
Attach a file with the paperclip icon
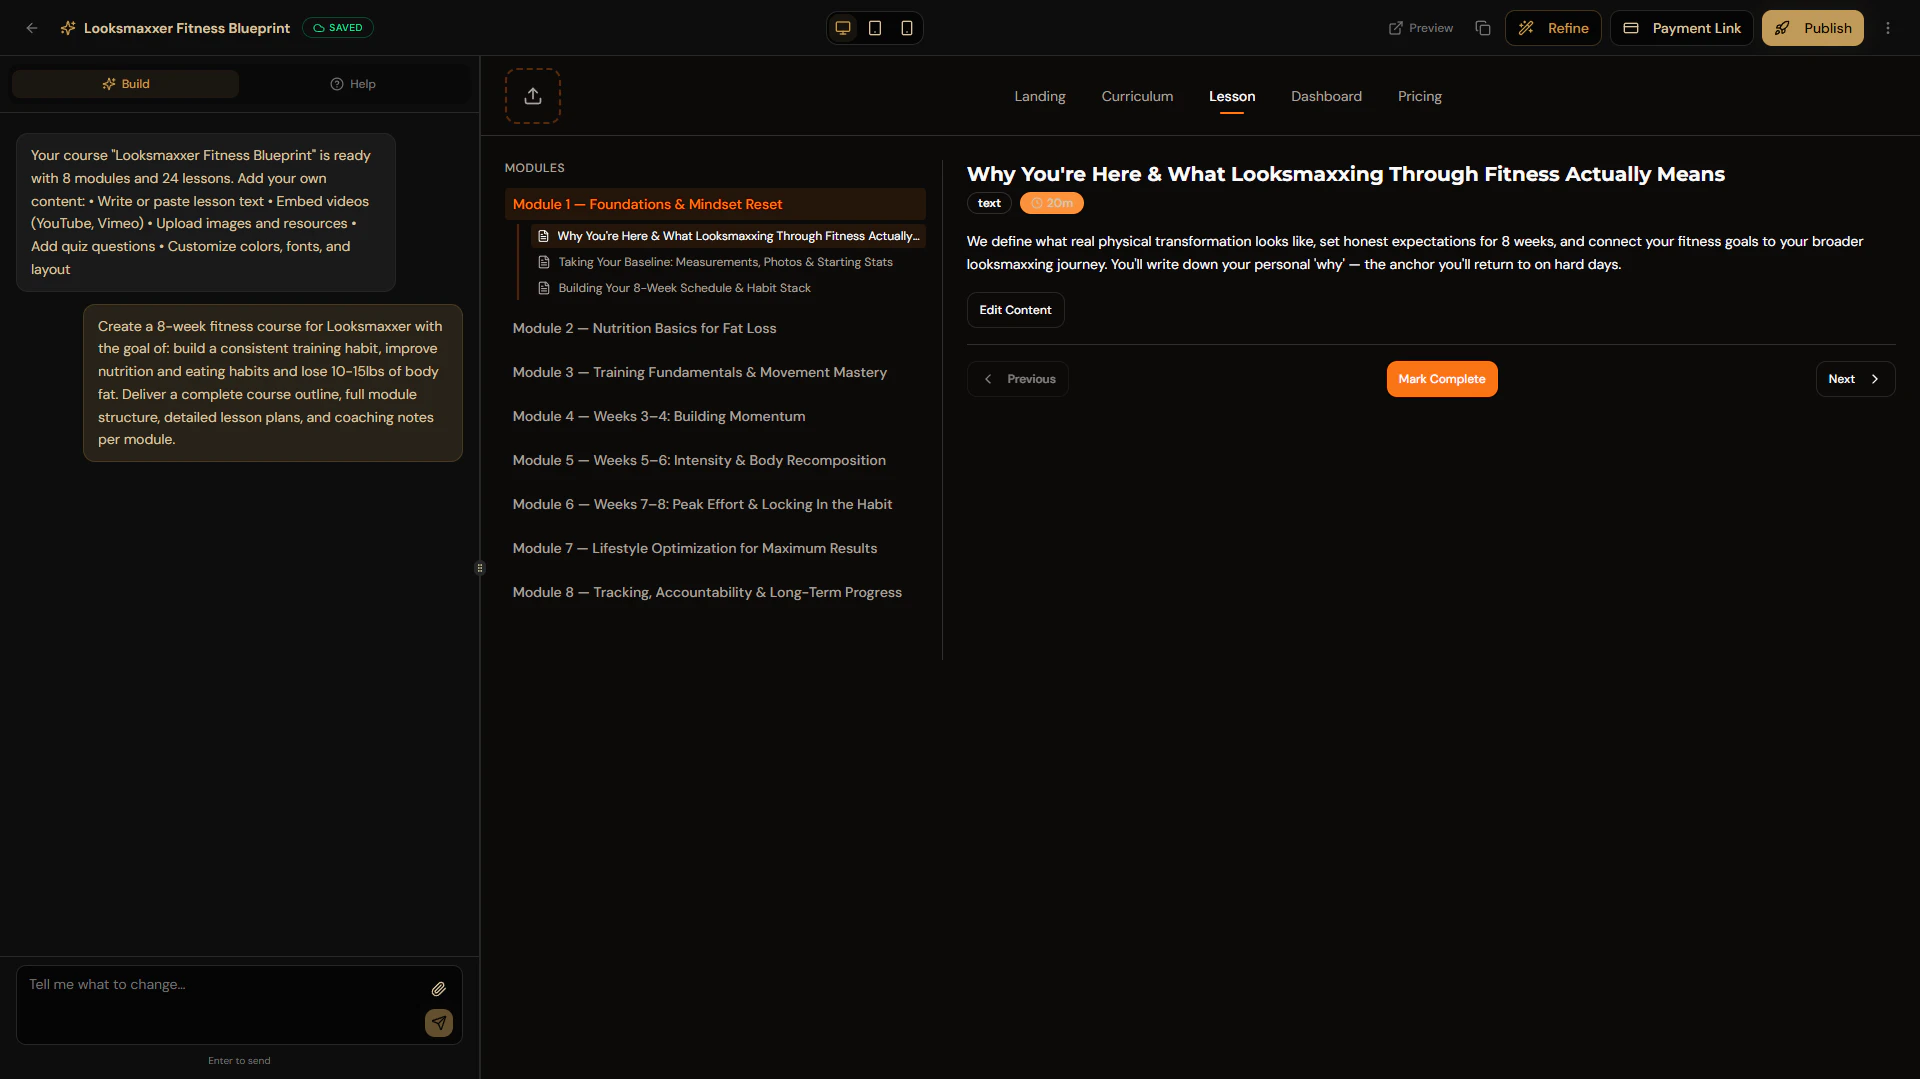pyautogui.click(x=439, y=989)
